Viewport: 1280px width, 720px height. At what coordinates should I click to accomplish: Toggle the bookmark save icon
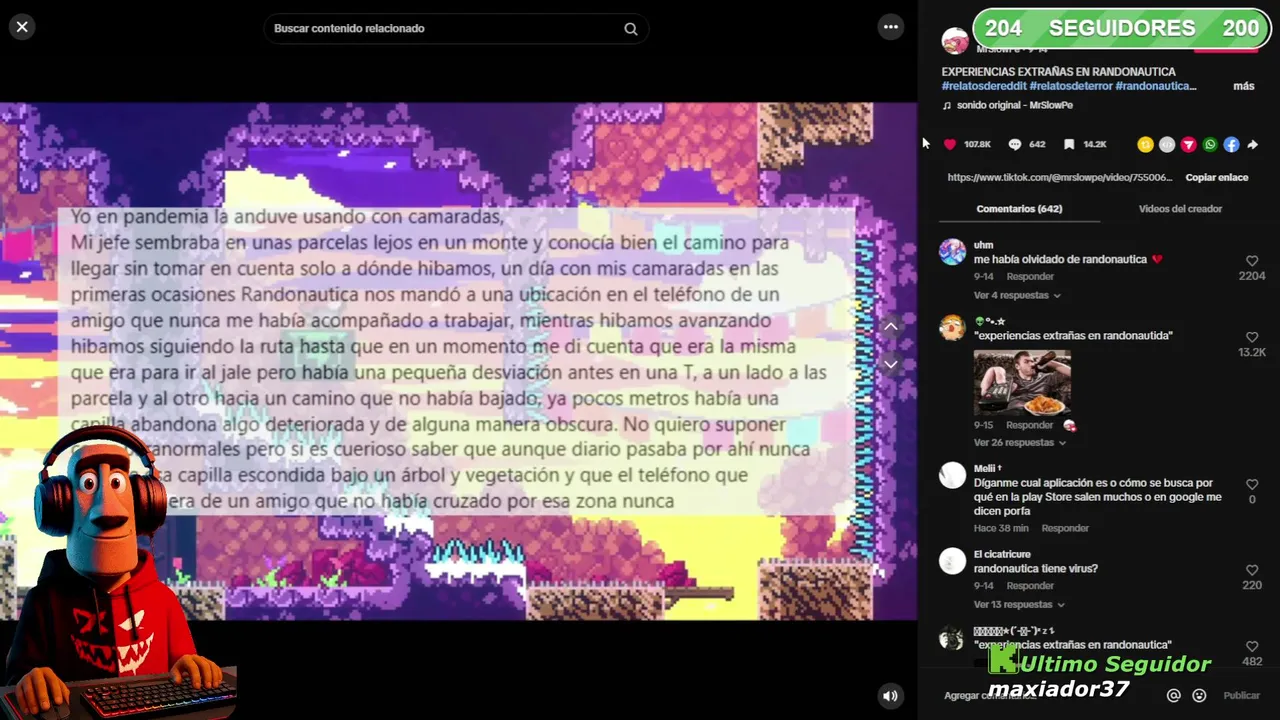[1069, 145]
